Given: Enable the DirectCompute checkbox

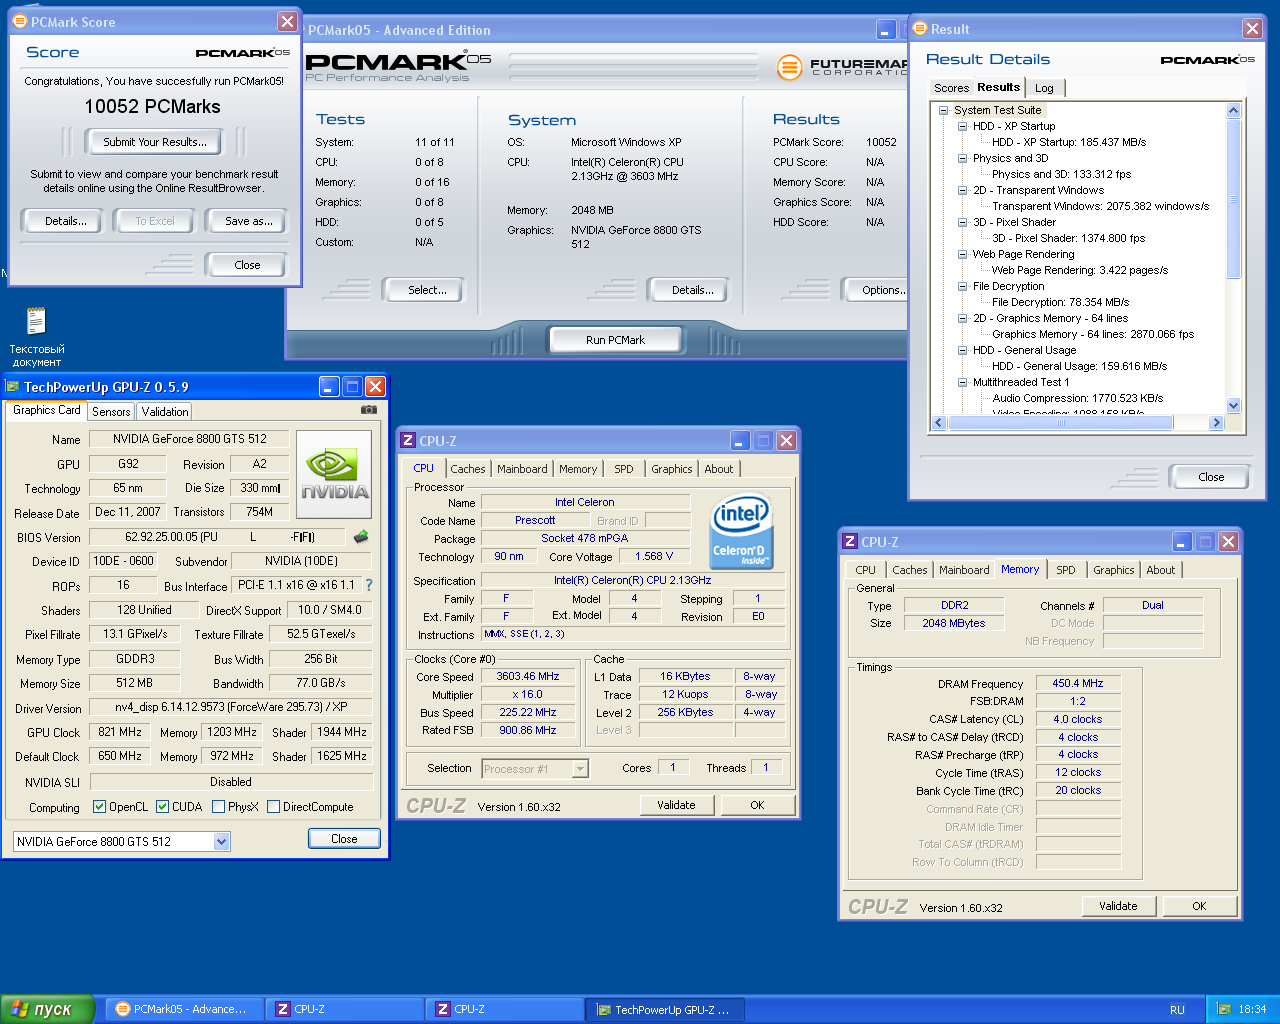Looking at the screenshot, I should click(x=273, y=807).
